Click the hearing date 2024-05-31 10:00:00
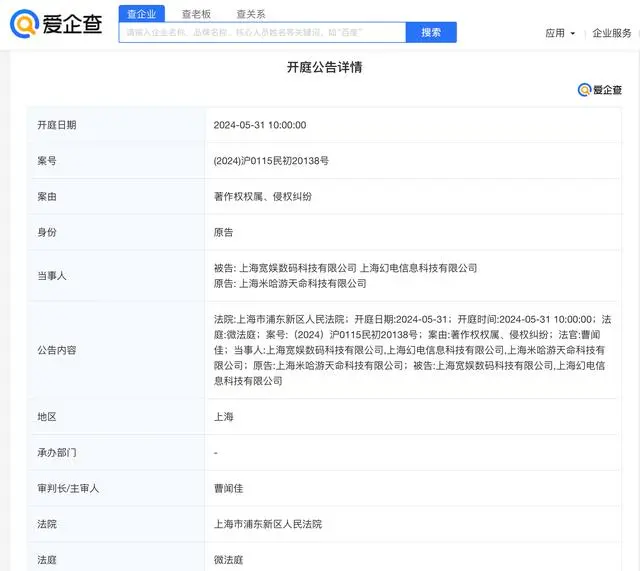This screenshot has height=571, width=640. click(x=260, y=125)
